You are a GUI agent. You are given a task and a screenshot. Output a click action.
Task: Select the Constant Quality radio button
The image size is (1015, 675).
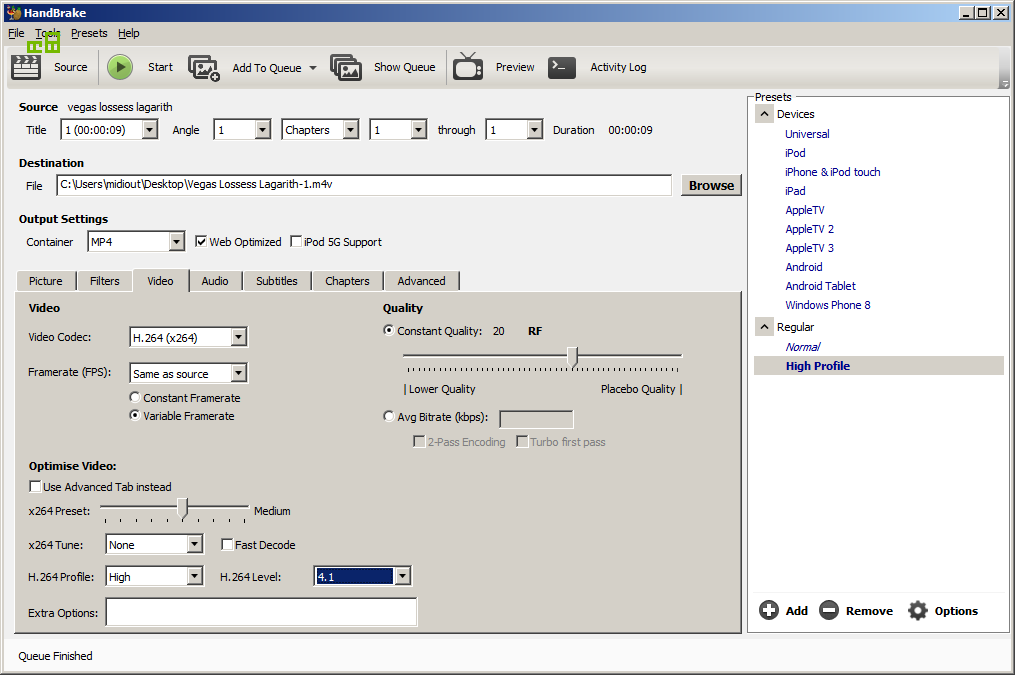point(388,330)
